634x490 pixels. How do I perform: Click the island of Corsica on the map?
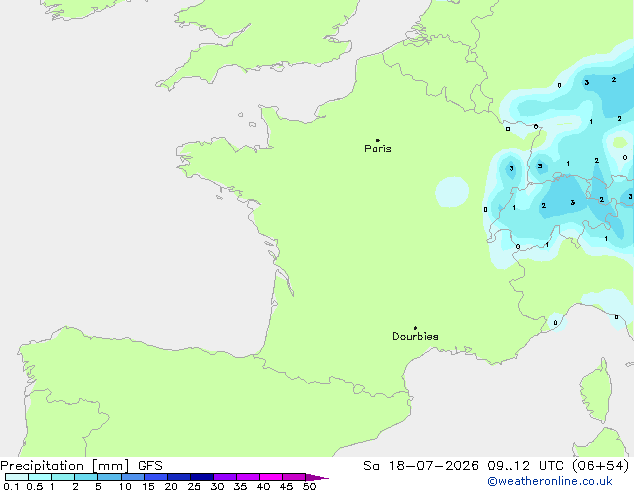pos(596,391)
